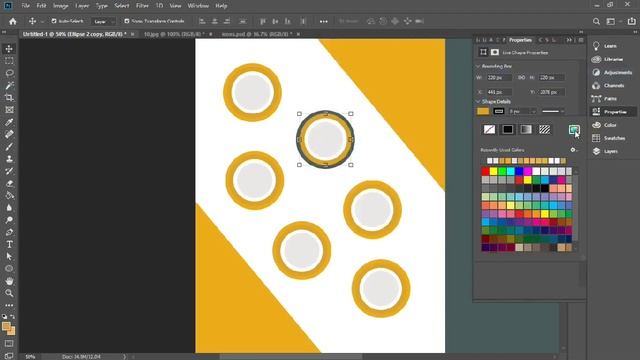Select the Clone Stamp tool
Screen dimensions: 640x360
coord(9,159)
